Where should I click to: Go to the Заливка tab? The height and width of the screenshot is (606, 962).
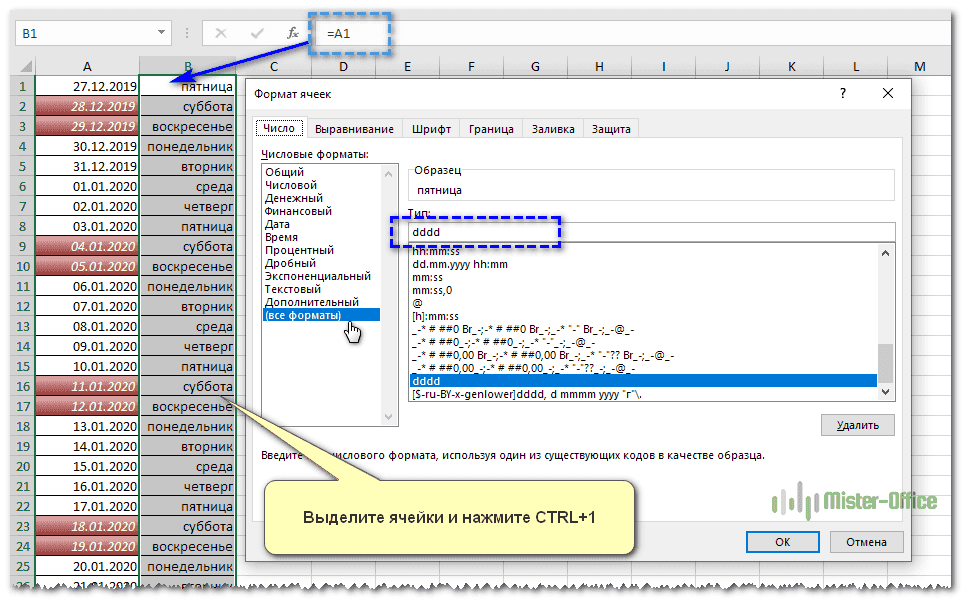click(x=553, y=129)
